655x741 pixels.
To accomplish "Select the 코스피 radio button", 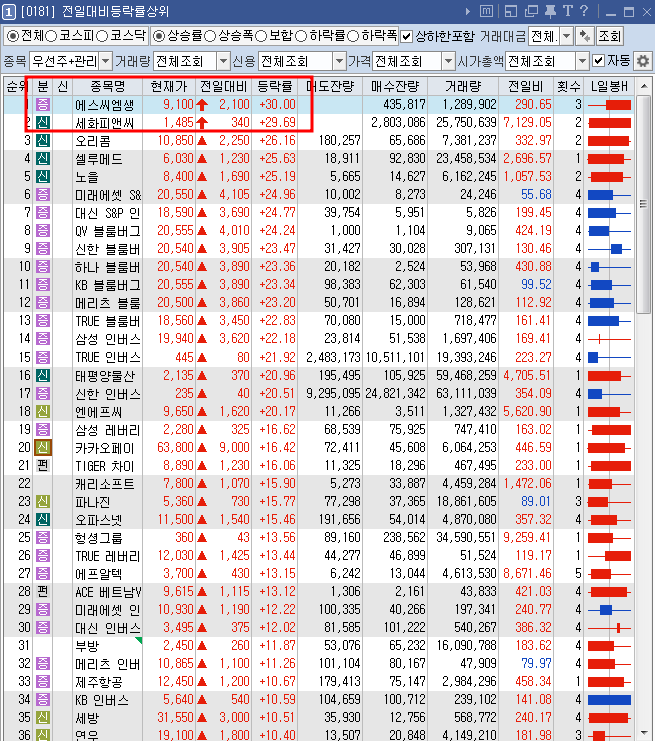I will tap(52, 36).
